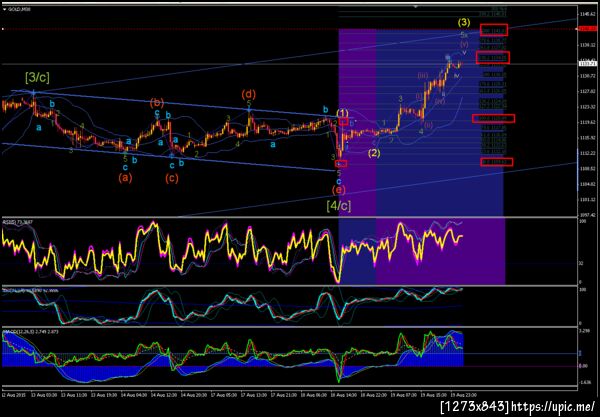Click the red (b) wave label

coord(157,103)
